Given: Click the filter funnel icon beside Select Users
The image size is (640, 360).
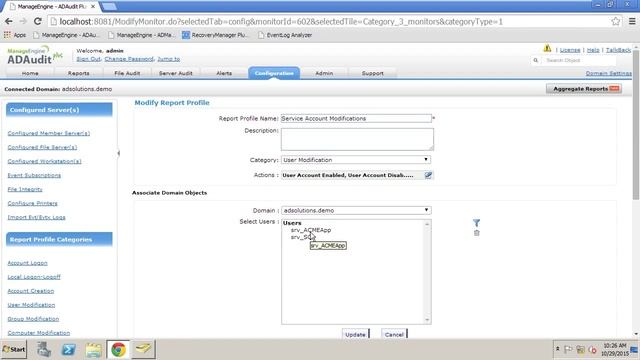Looking at the screenshot, I should [x=476, y=223].
